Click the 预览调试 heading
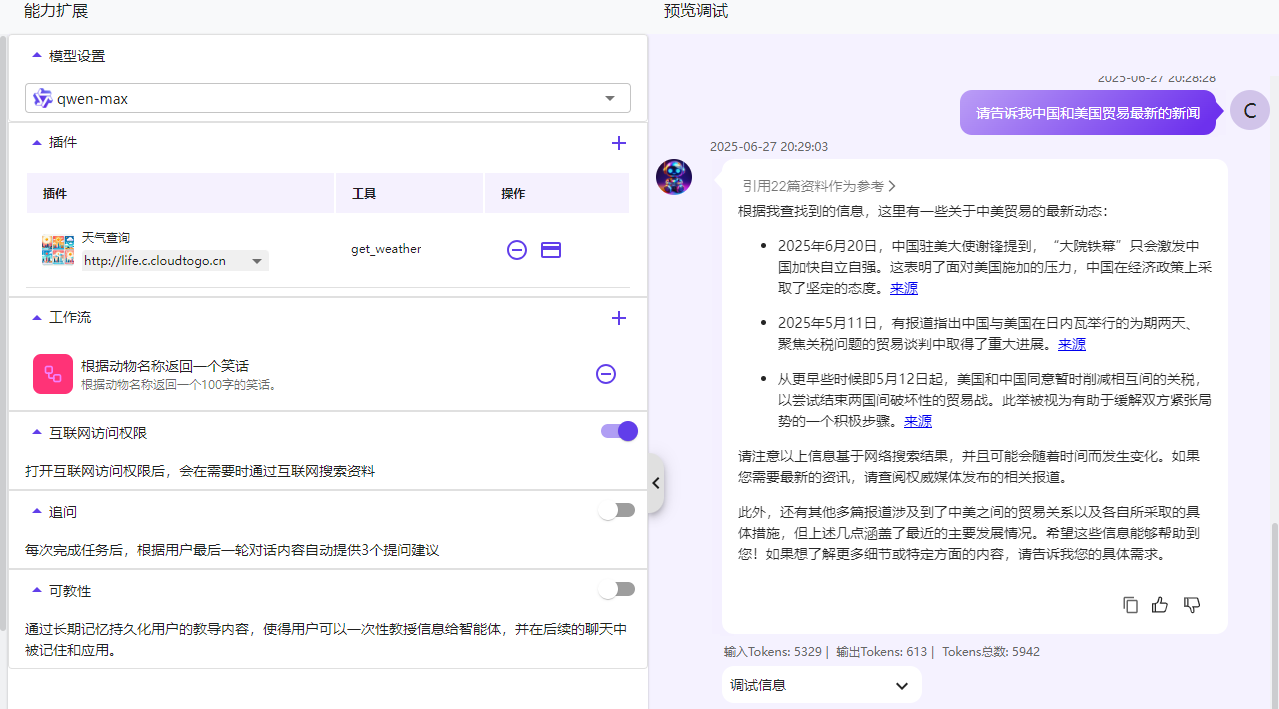This screenshot has height=709, width=1279. click(696, 12)
